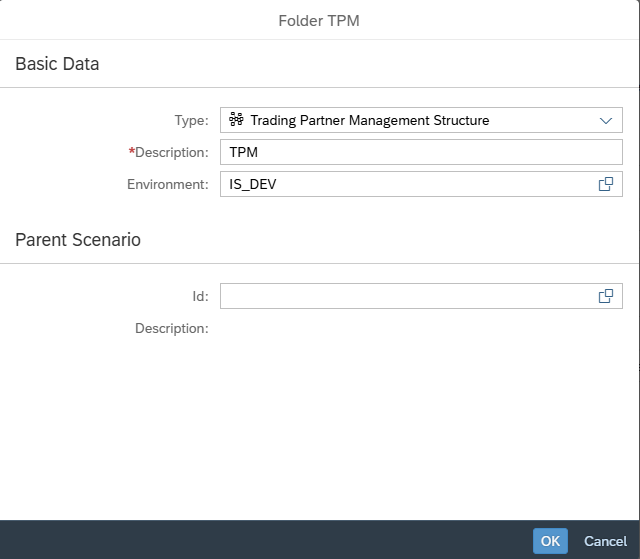
Task: Click the Environment field label
Action: 167,184
